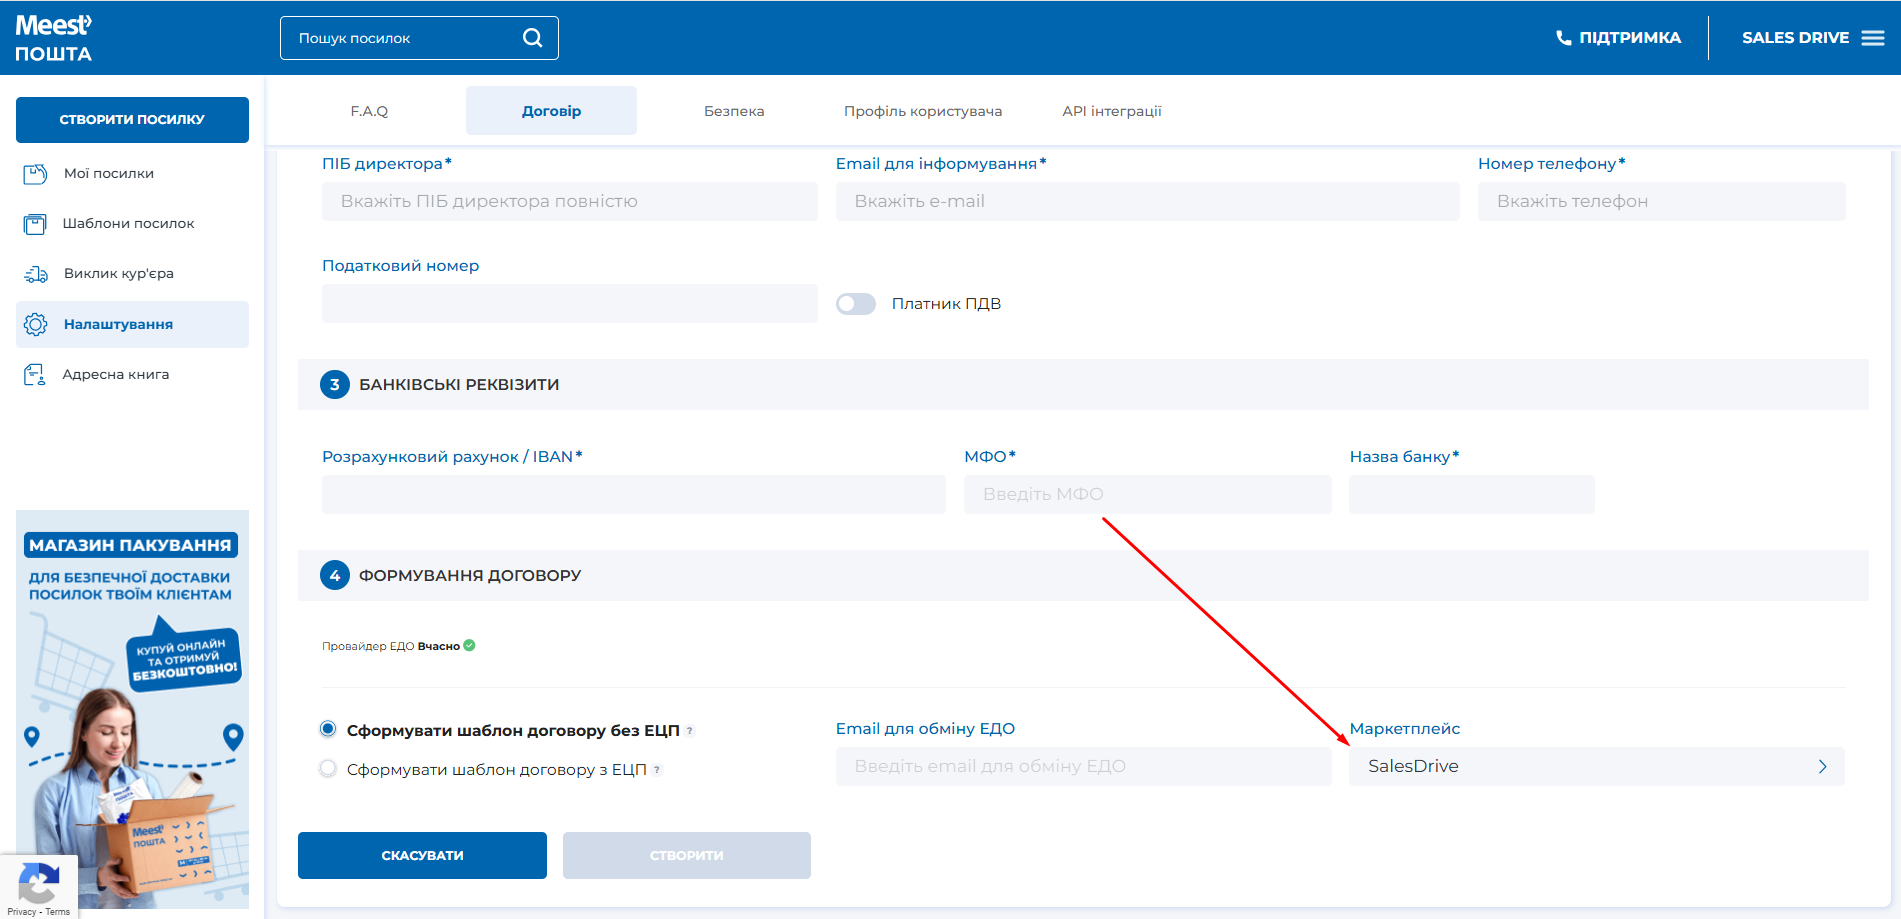Select 'Сформувати шаблон договору з ЕЦП' radio

click(328, 769)
